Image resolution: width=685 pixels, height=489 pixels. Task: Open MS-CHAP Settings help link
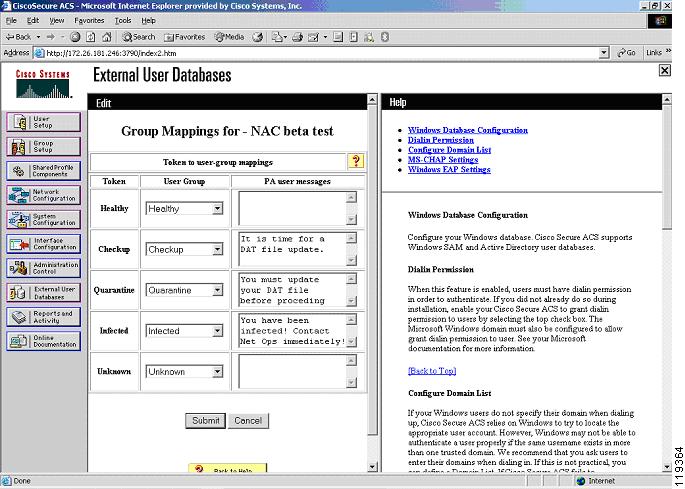click(443, 160)
